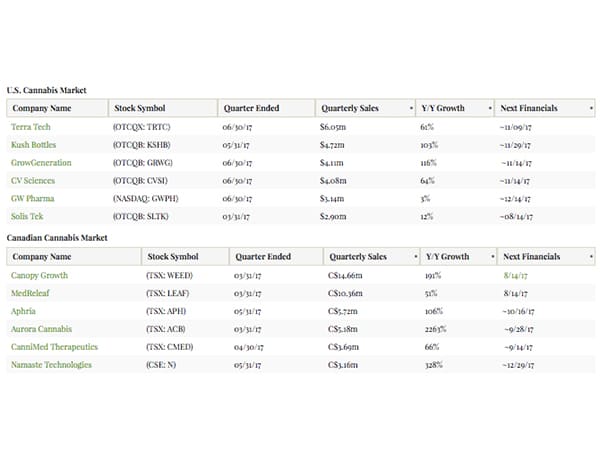This screenshot has height=460, width=600.
Task: Open U.S. table Y/Y Growth dropdown arrow
Action: 490,108
